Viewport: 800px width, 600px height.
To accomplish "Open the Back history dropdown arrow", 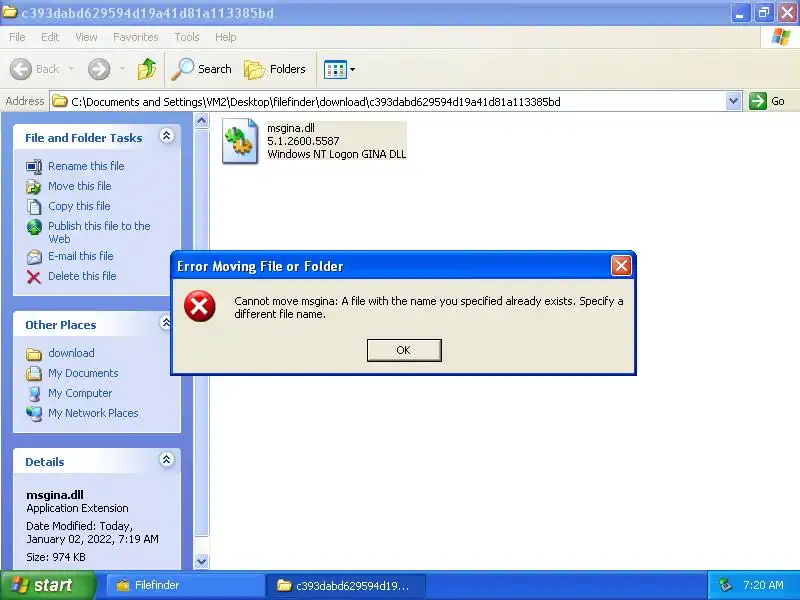I will (71, 69).
